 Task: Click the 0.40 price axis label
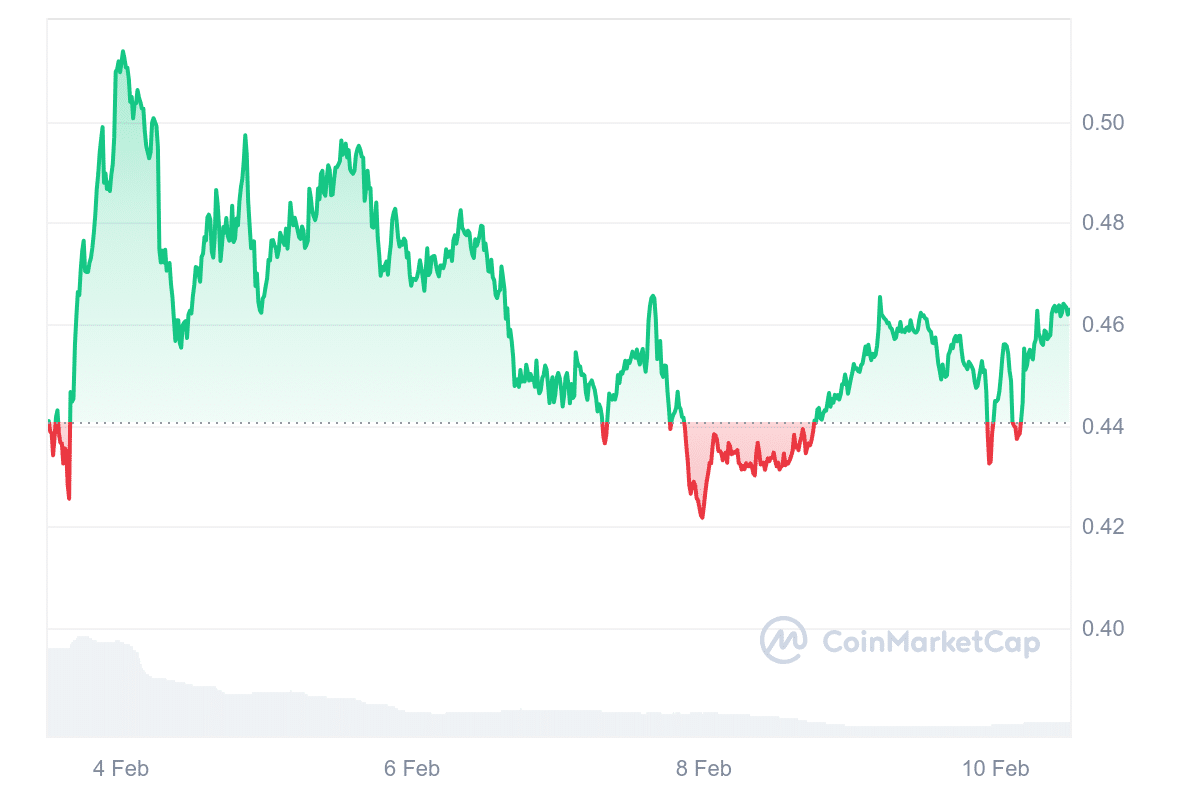pyautogui.click(x=1103, y=629)
